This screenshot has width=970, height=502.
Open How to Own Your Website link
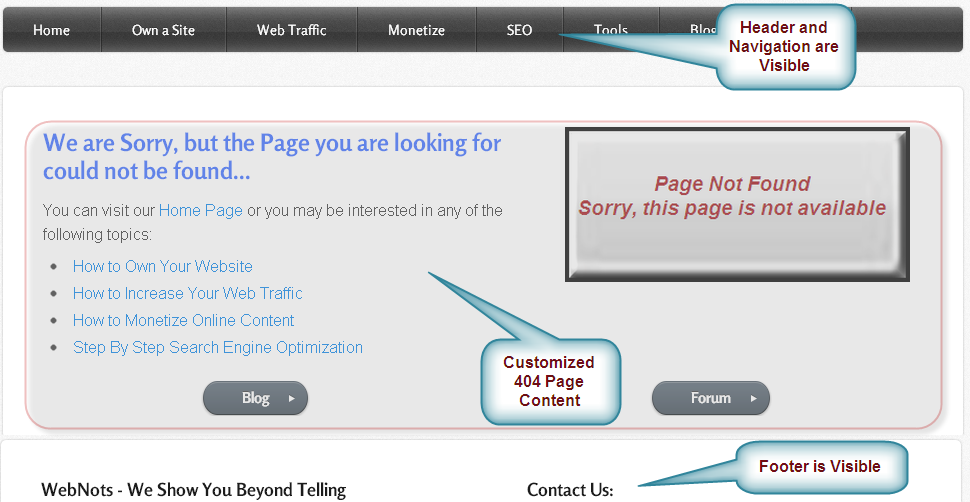162,266
